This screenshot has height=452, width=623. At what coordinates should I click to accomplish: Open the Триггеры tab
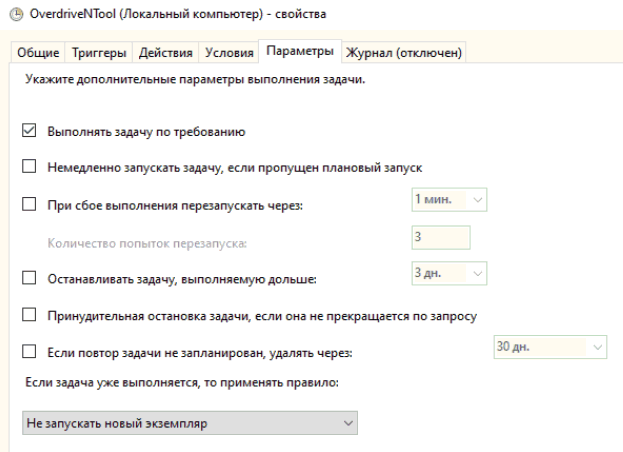point(99,52)
